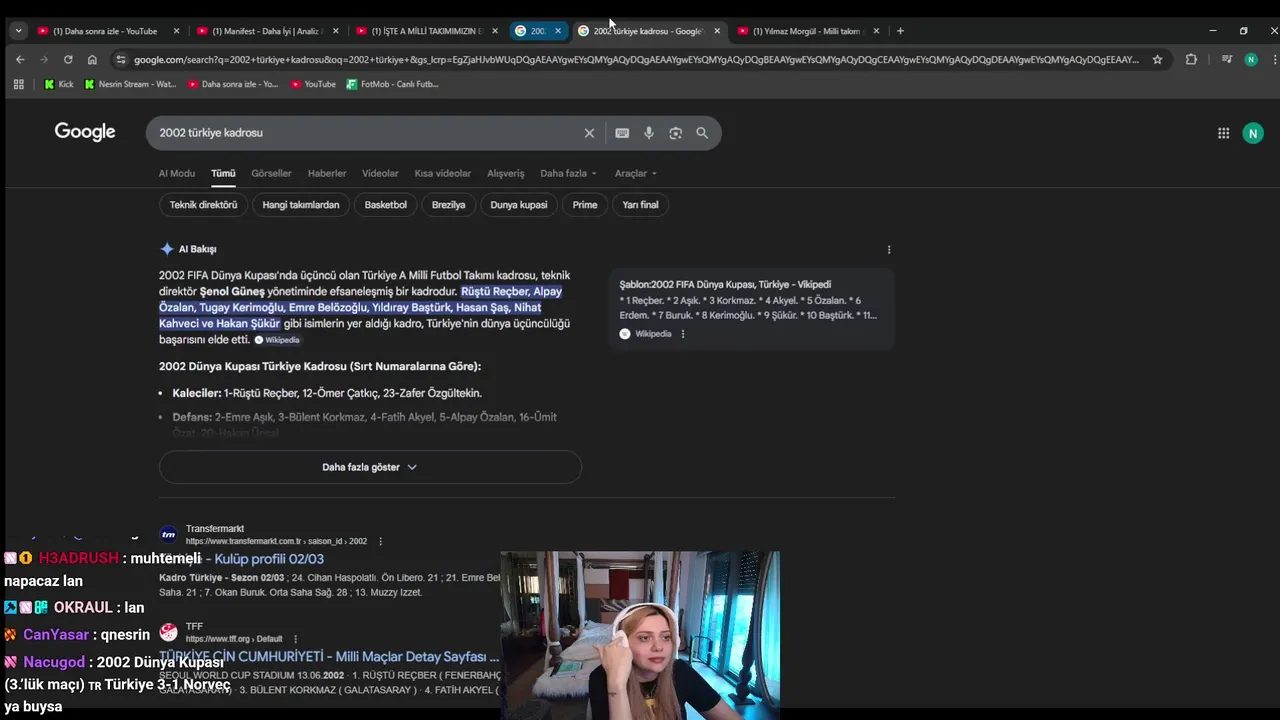Viewport: 1280px width, 720px height.
Task: Open media controls icon in toolbar
Action: click(1227, 59)
